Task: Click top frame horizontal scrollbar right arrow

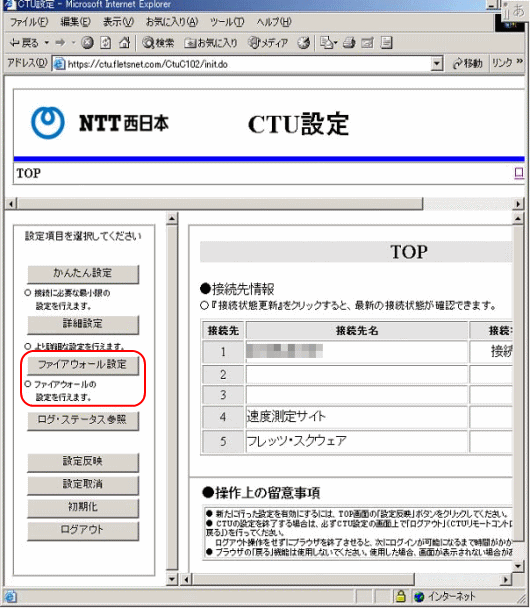Action: pos(518,204)
